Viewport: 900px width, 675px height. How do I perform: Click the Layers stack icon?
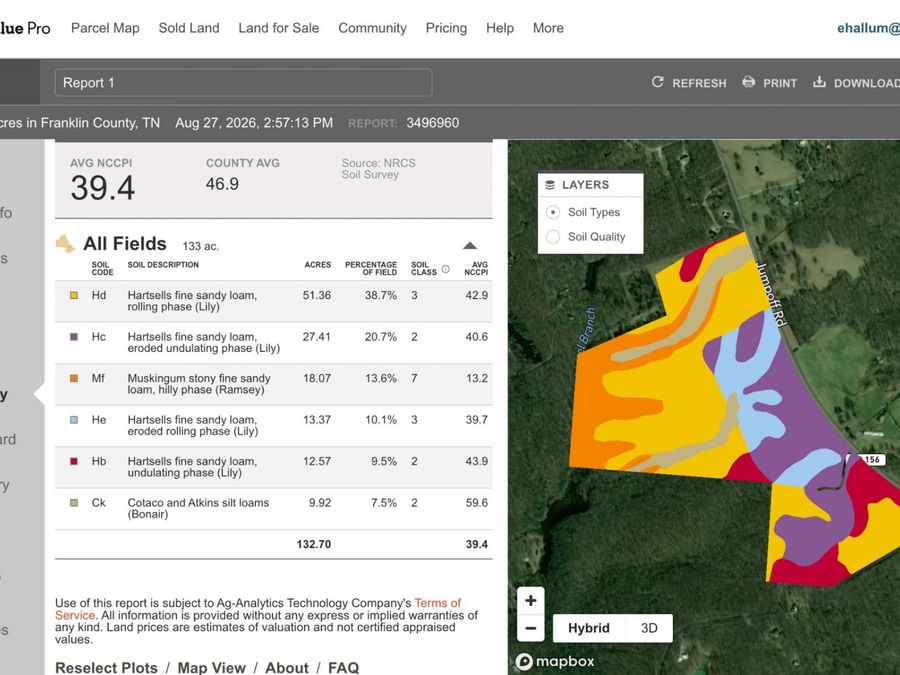click(550, 185)
